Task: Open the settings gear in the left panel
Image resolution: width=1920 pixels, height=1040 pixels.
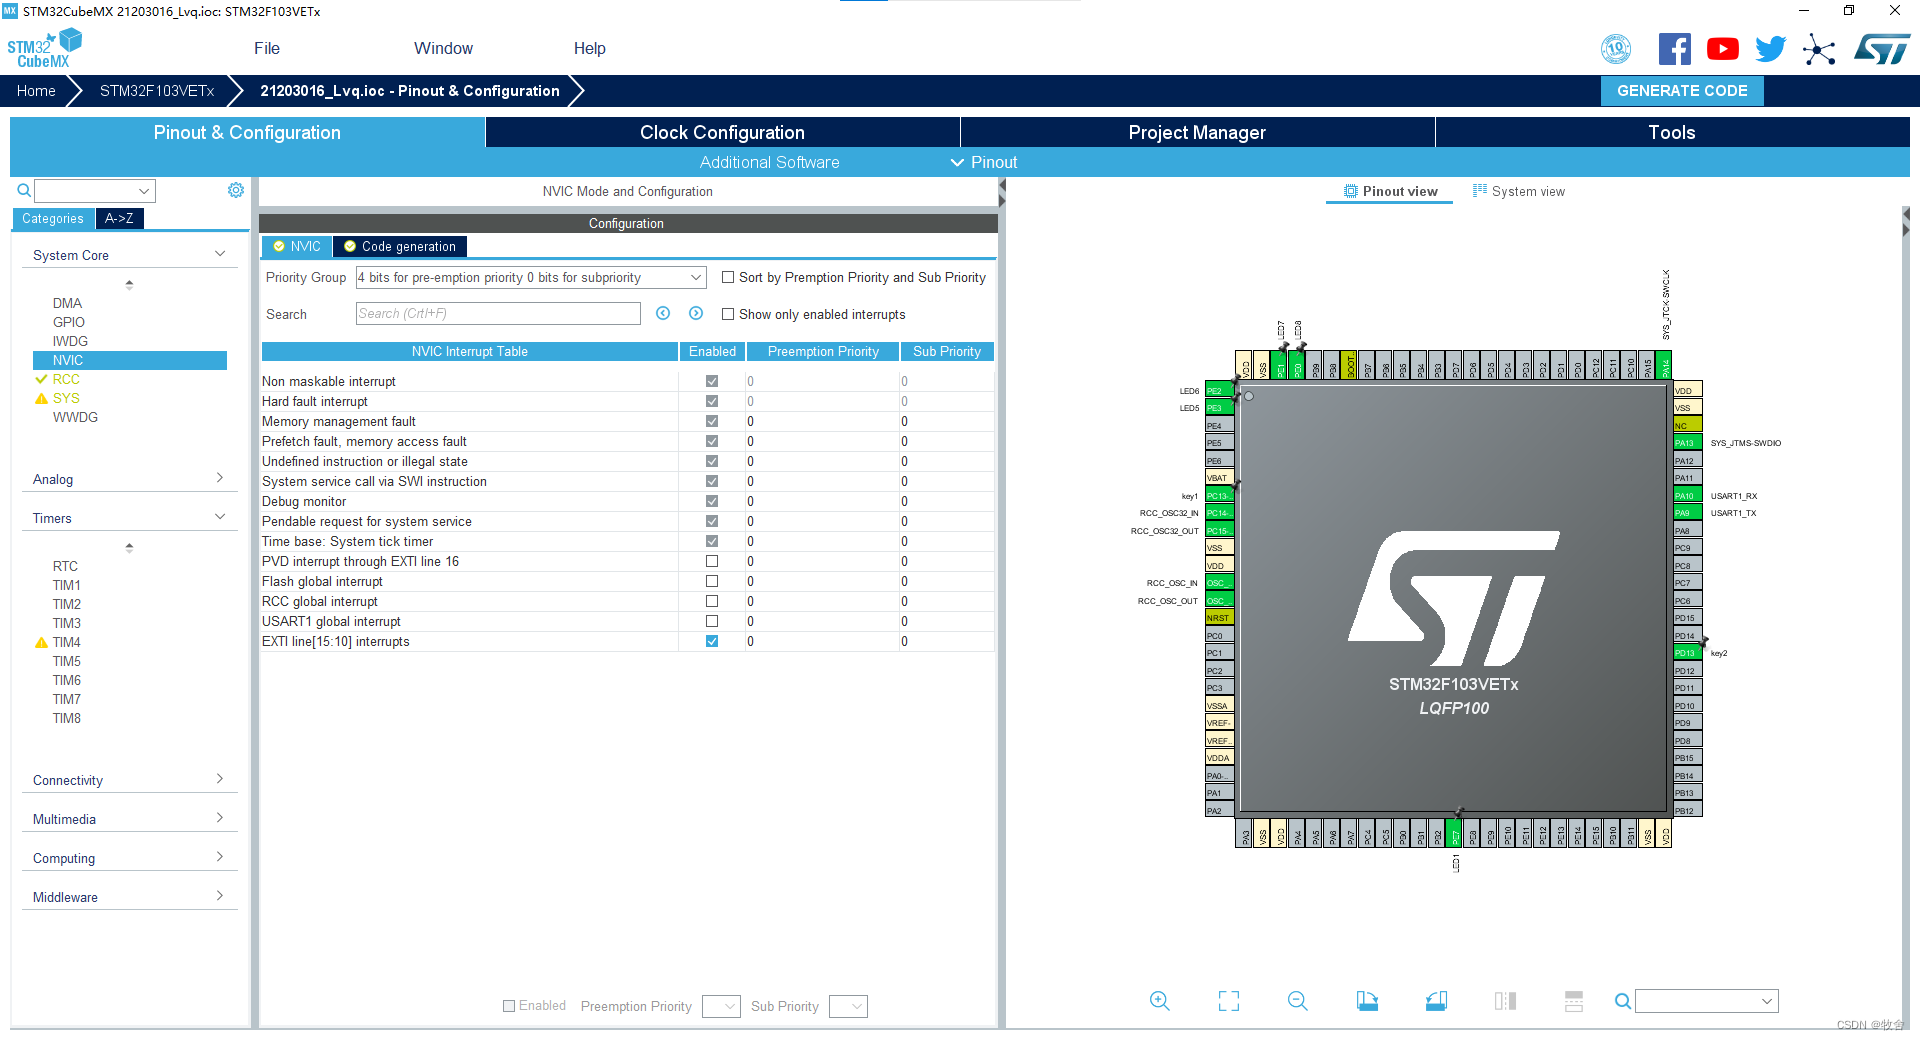Action: point(236,190)
